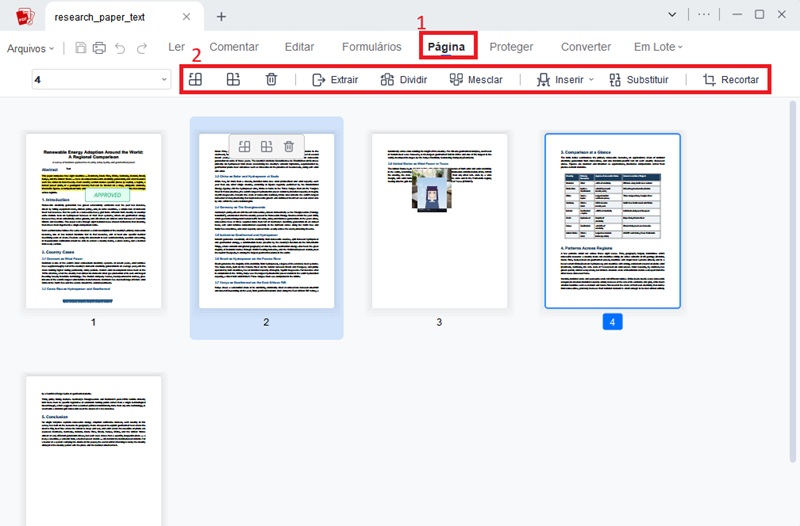Image resolution: width=800 pixels, height=526 pixels.
Task: Open the Arquivos menu
Action: pyautogui.click(x=30, y=48)
